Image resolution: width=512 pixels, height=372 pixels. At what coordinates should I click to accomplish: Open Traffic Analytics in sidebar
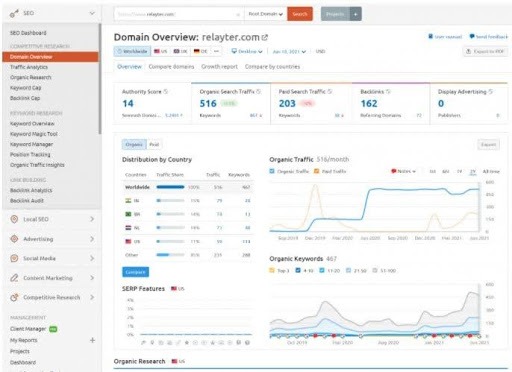29,67
